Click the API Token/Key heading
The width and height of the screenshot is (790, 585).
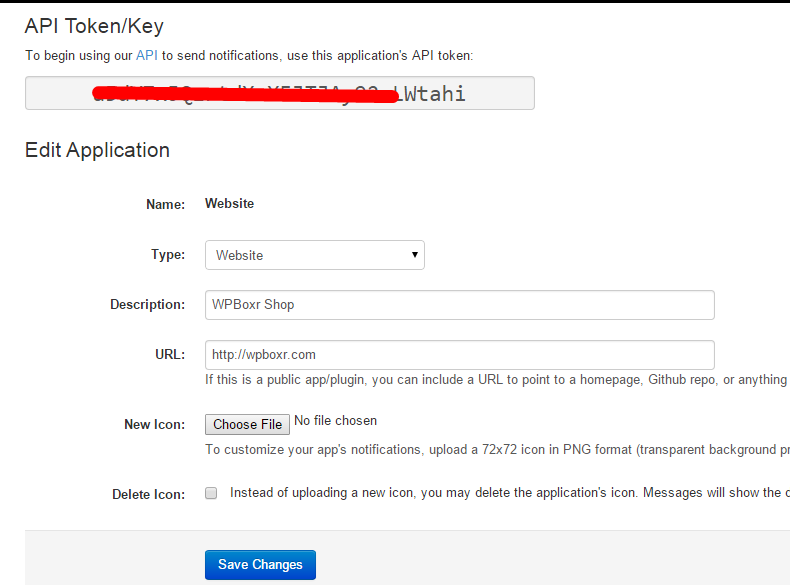[x=94, y=26]
